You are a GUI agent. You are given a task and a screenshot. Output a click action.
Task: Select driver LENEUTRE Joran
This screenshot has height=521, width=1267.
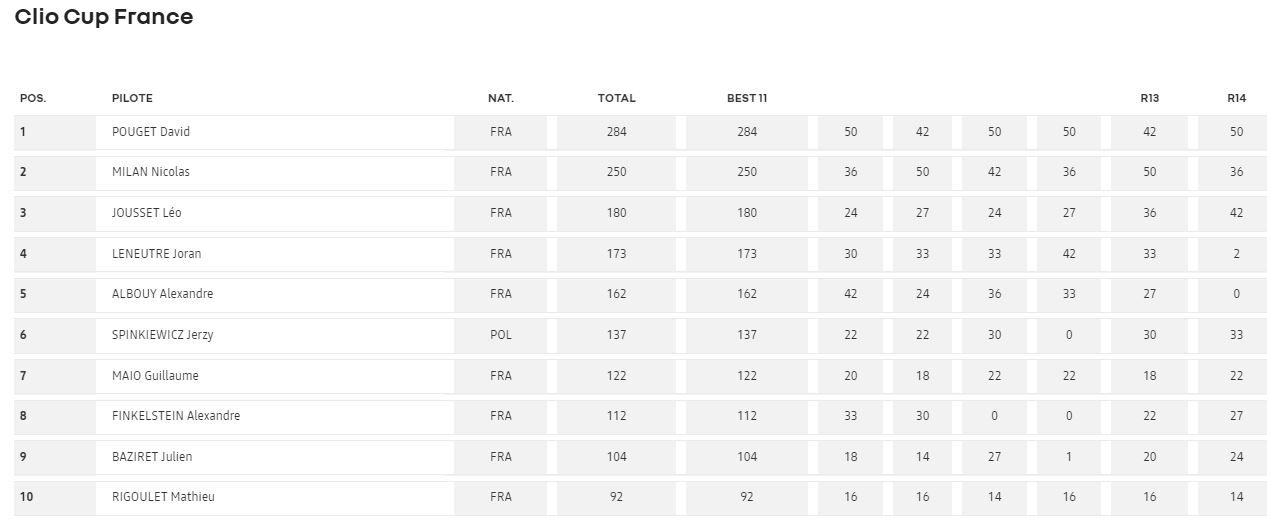[x=157, y=254]
